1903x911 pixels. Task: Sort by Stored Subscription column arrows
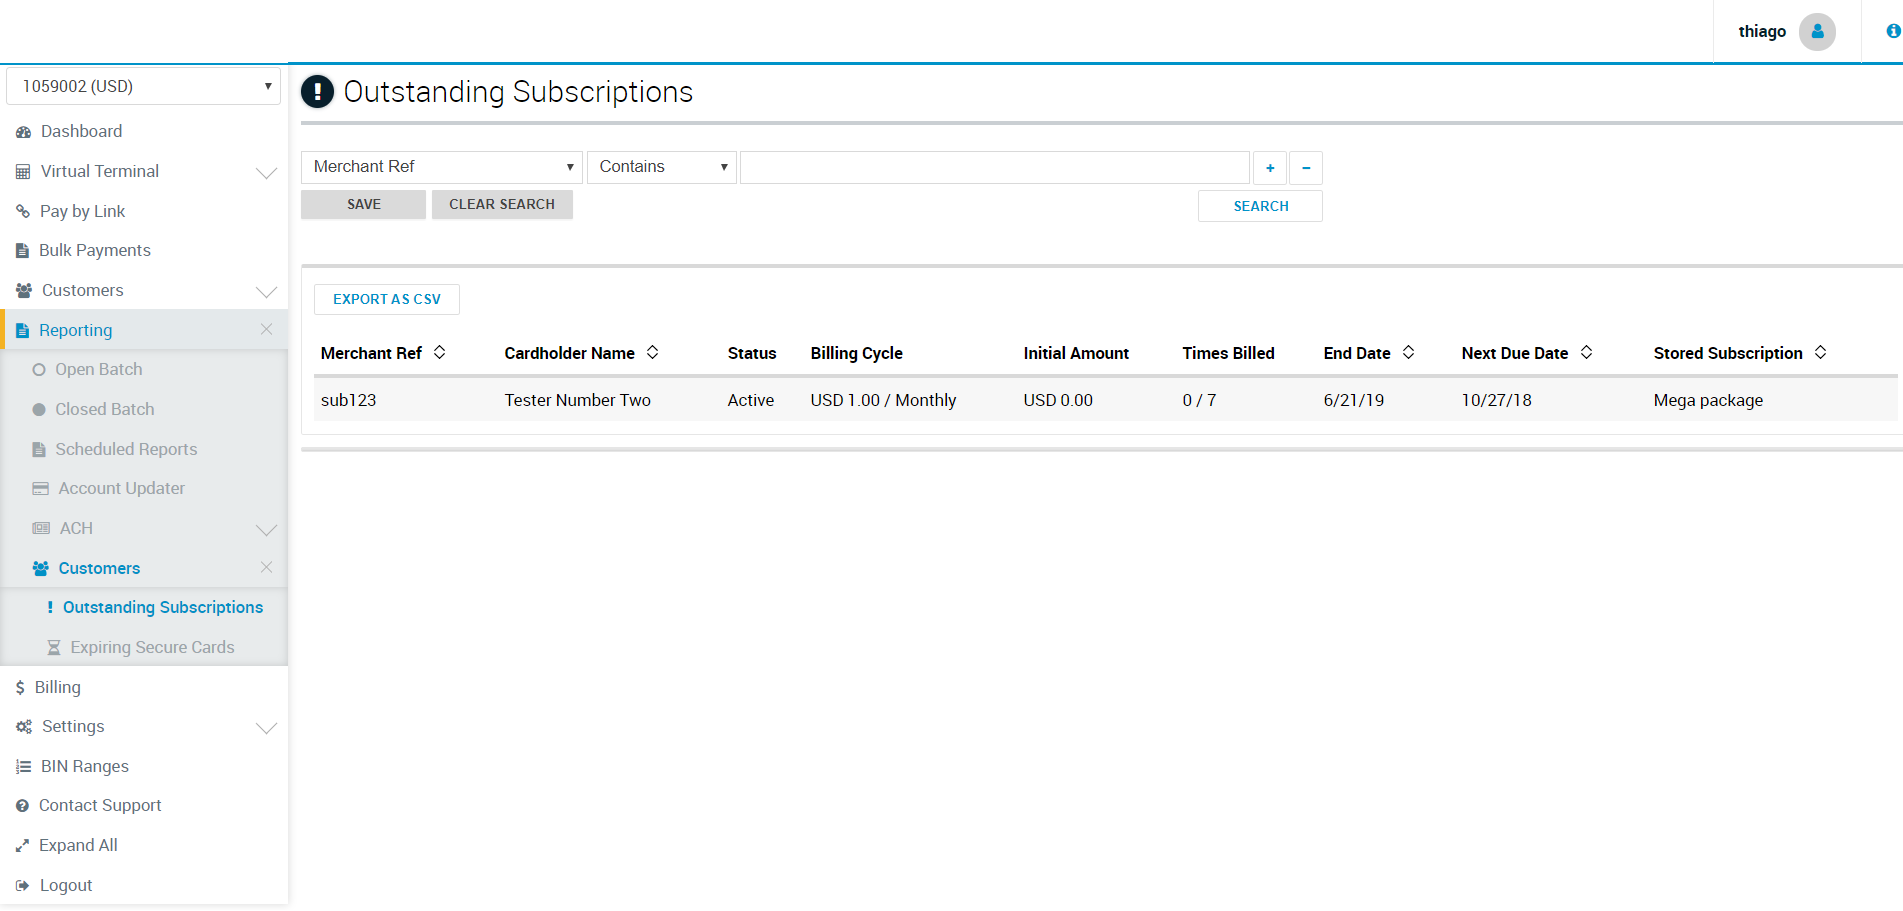point(1820,353)
